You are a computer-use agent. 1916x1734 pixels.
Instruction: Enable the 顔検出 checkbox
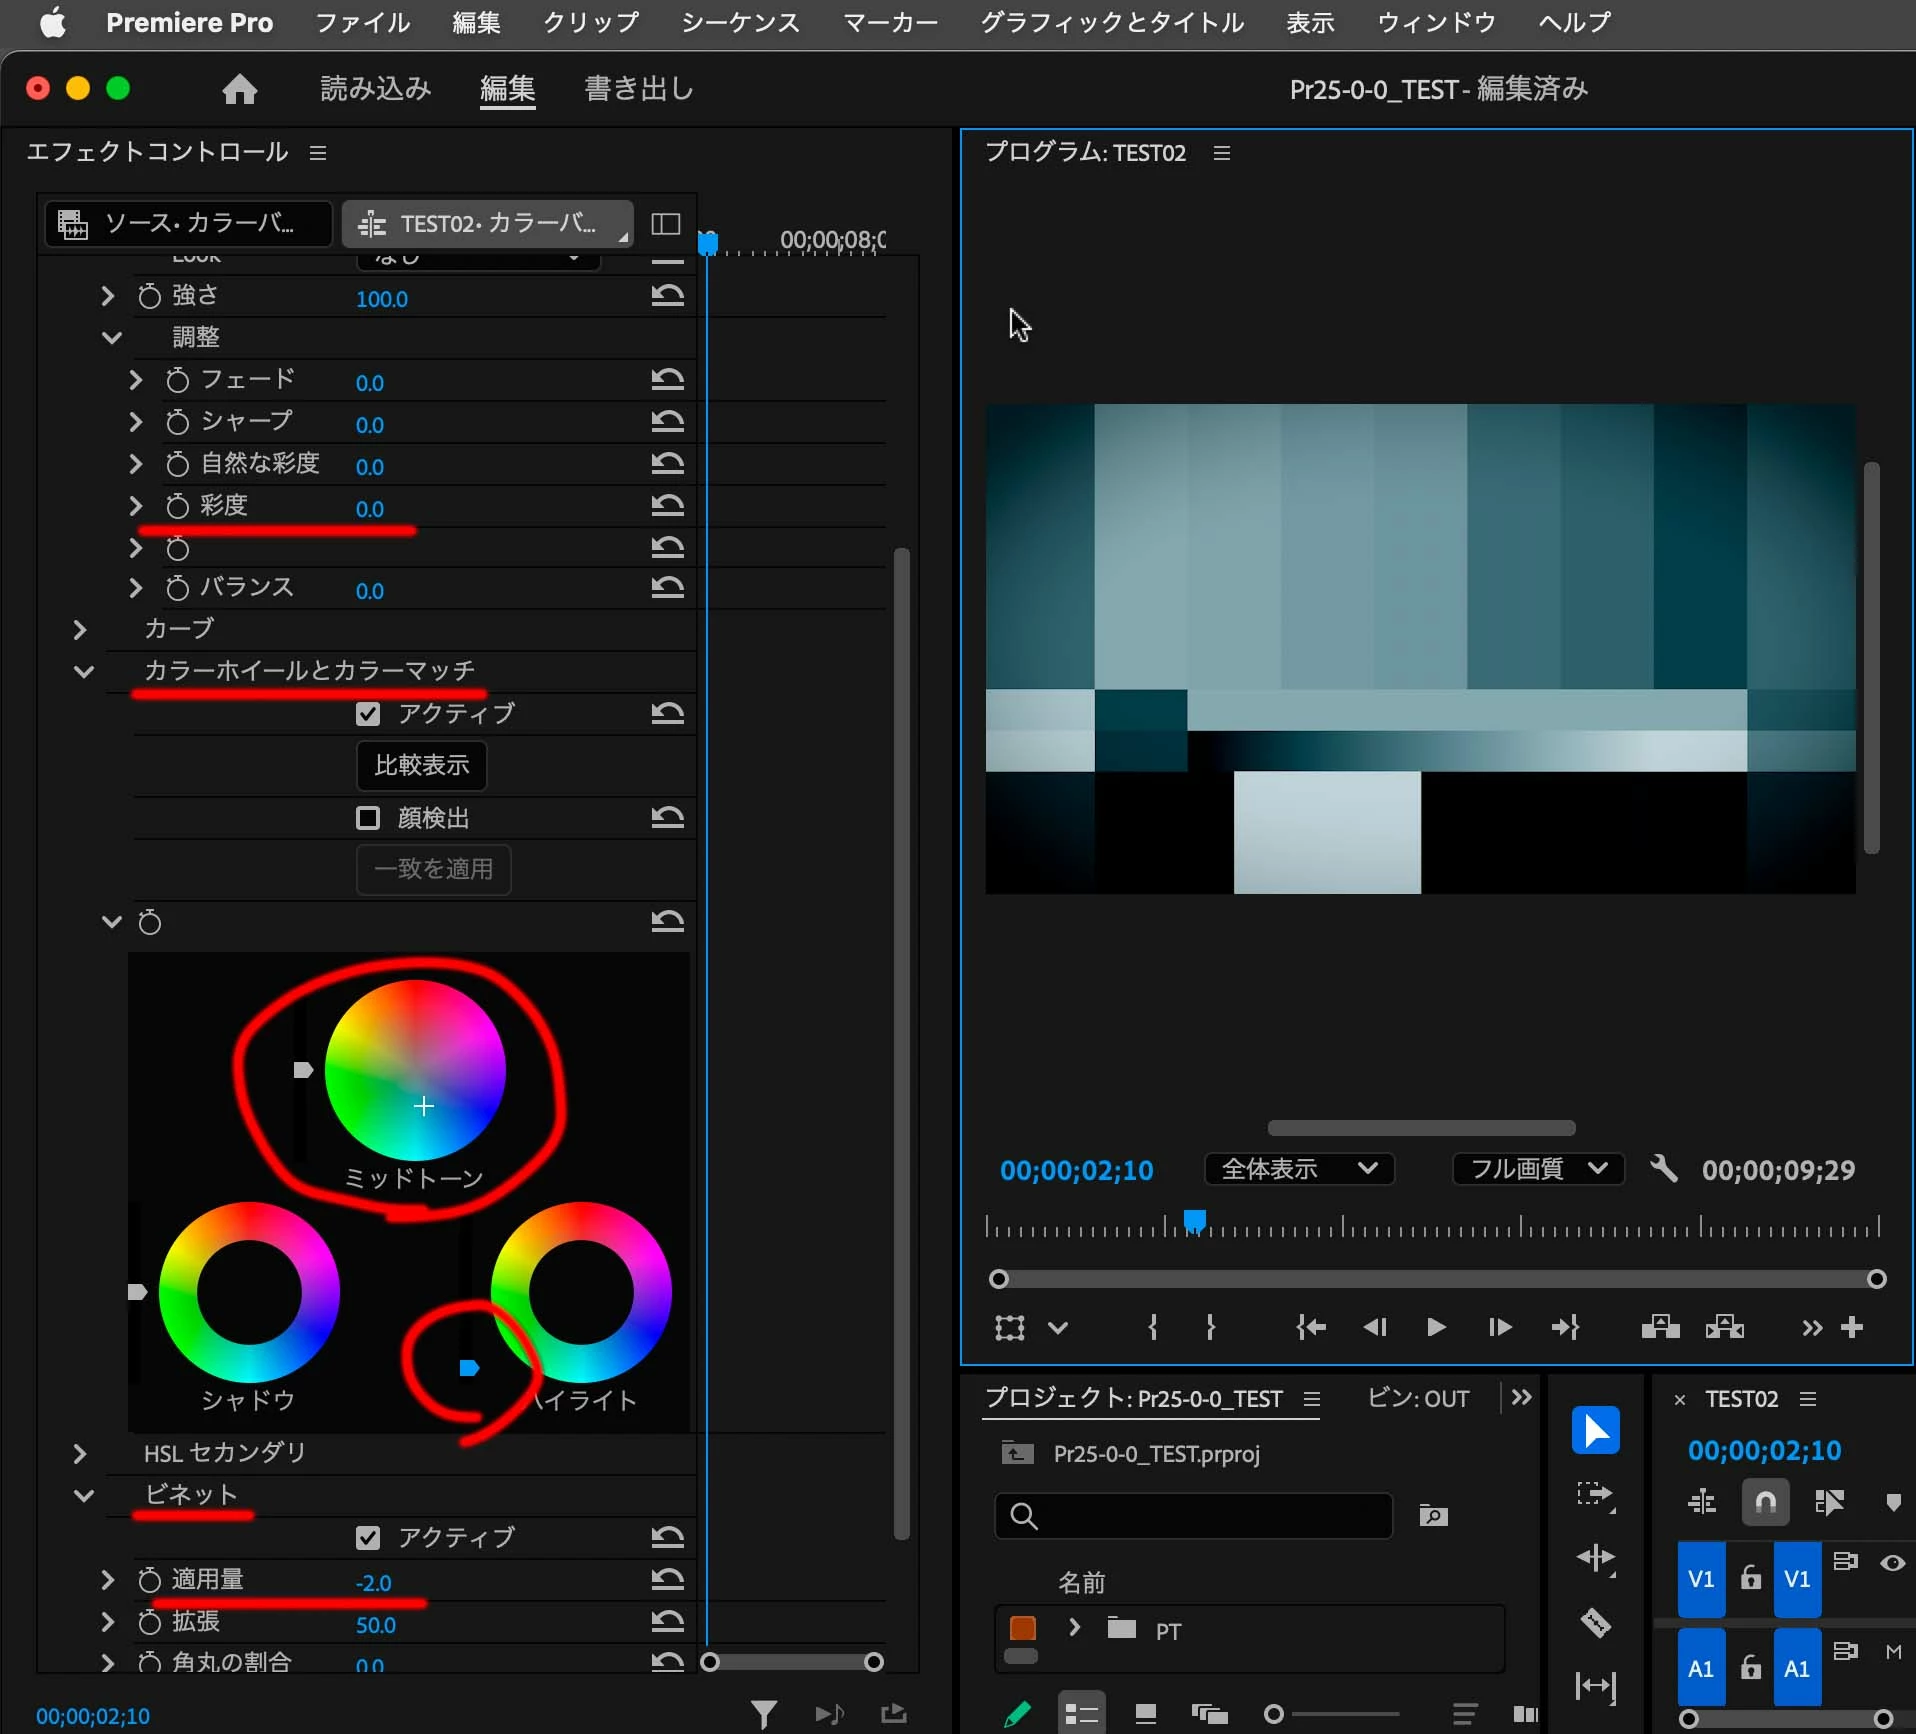coord(368,818)
